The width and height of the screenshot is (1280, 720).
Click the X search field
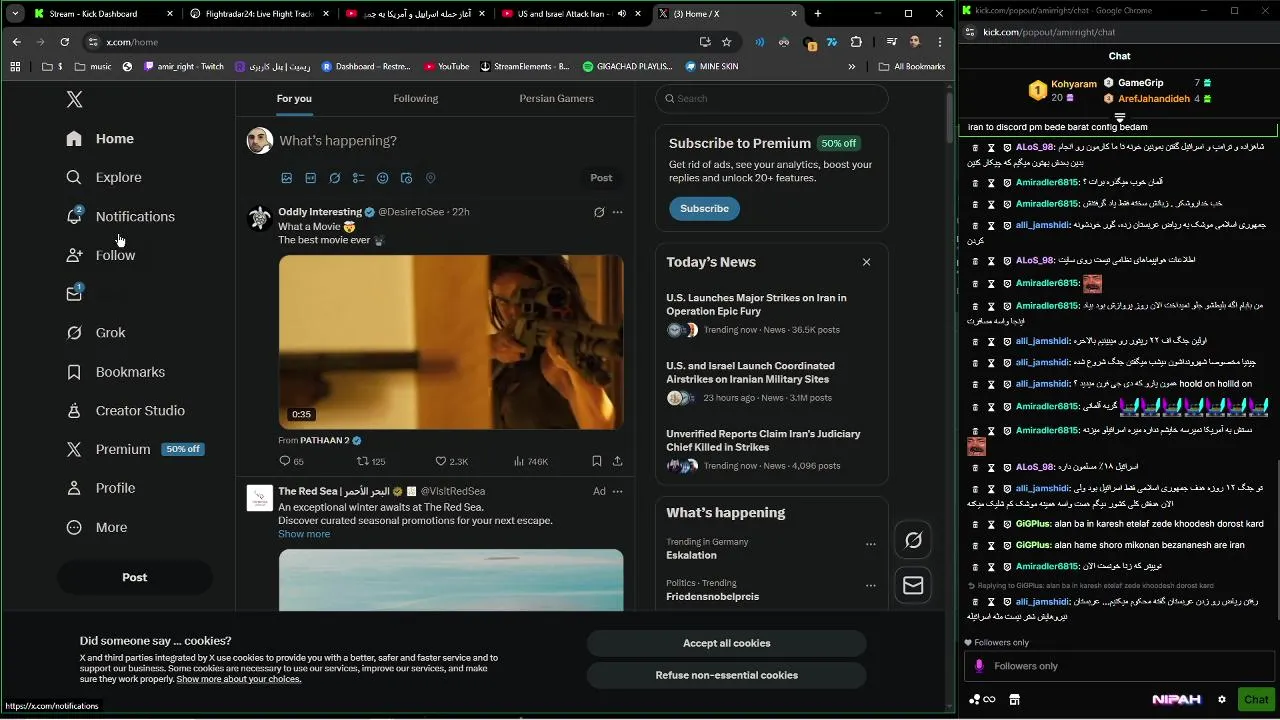point(772,99)
